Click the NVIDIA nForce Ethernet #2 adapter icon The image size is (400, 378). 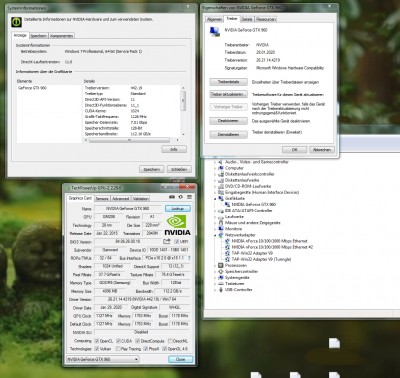click(x=227, y=247)
